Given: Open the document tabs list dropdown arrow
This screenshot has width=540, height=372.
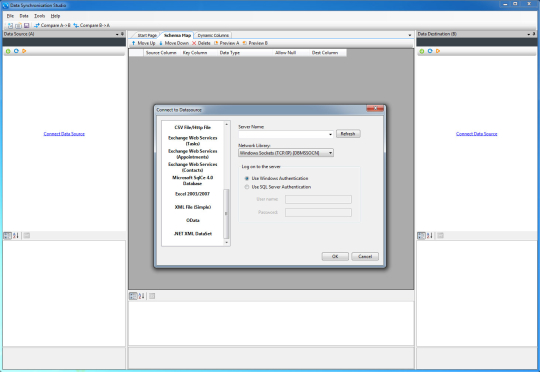Looking at the screenshot, I should [410, 35].
